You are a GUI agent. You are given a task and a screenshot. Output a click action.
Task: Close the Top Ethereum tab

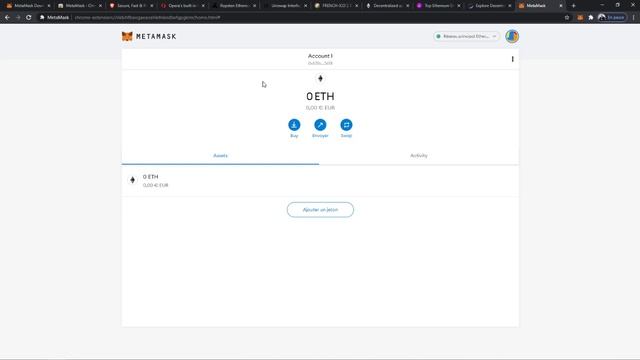pyautogui.click(x=458, y=6)
